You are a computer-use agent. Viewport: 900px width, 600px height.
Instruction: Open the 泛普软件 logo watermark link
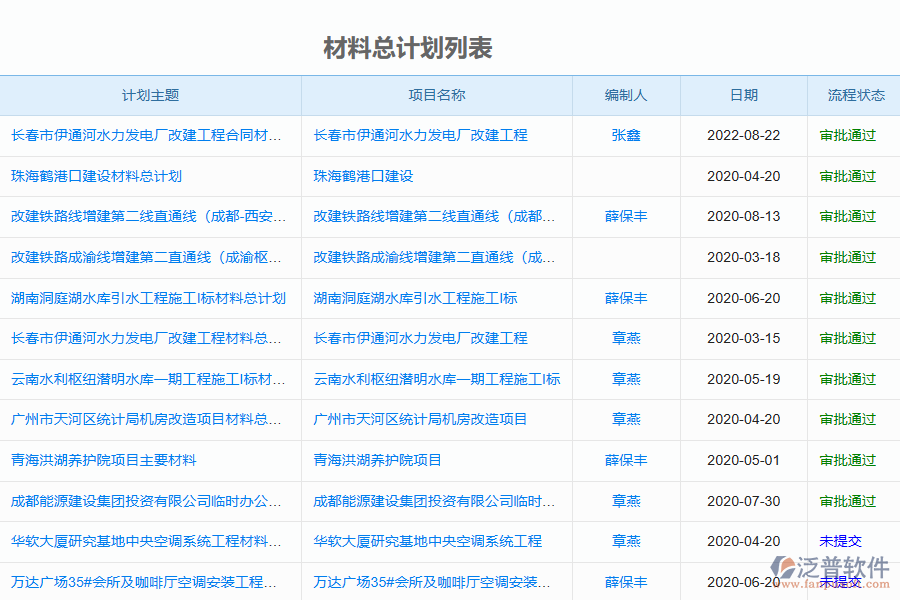click(x=833, y=567)
